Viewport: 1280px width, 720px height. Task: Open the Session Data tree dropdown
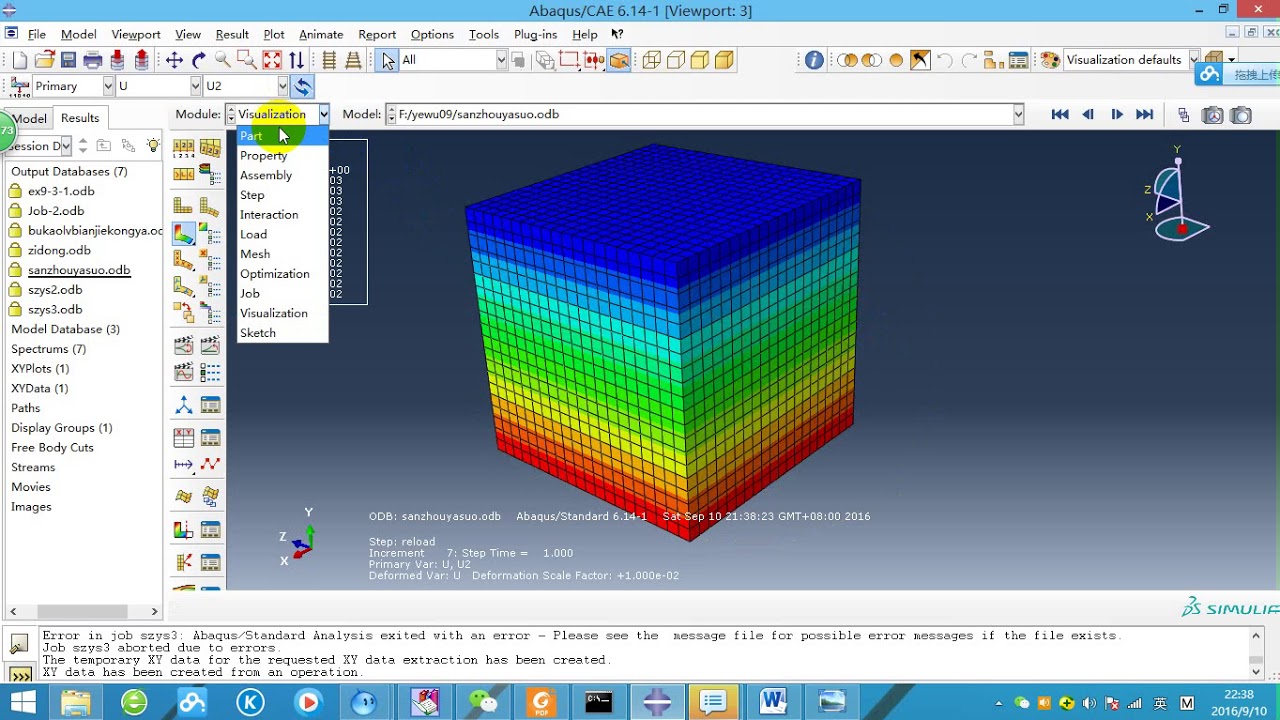pyautogui.click(x=65, y=146)
